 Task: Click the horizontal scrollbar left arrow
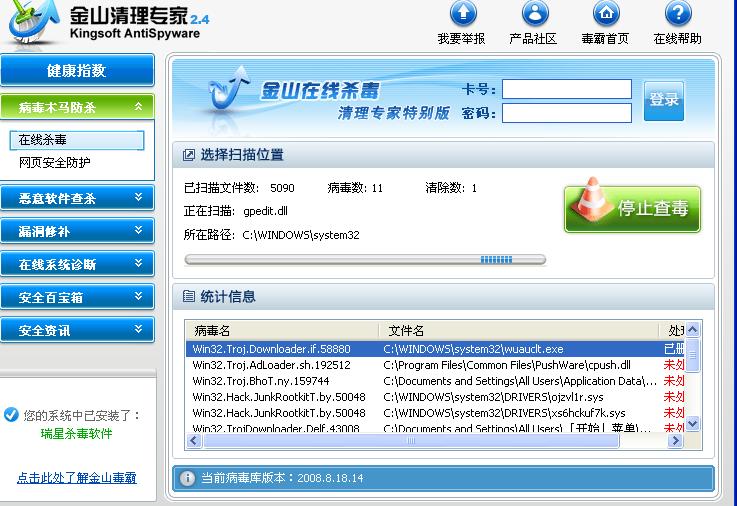tap(194, 441)
